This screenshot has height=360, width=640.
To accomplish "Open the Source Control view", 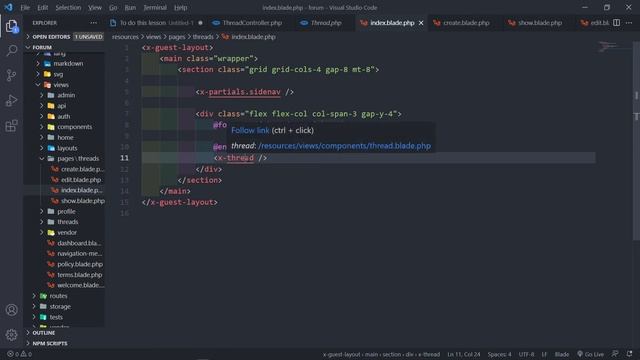I will (x=11, y=76).
